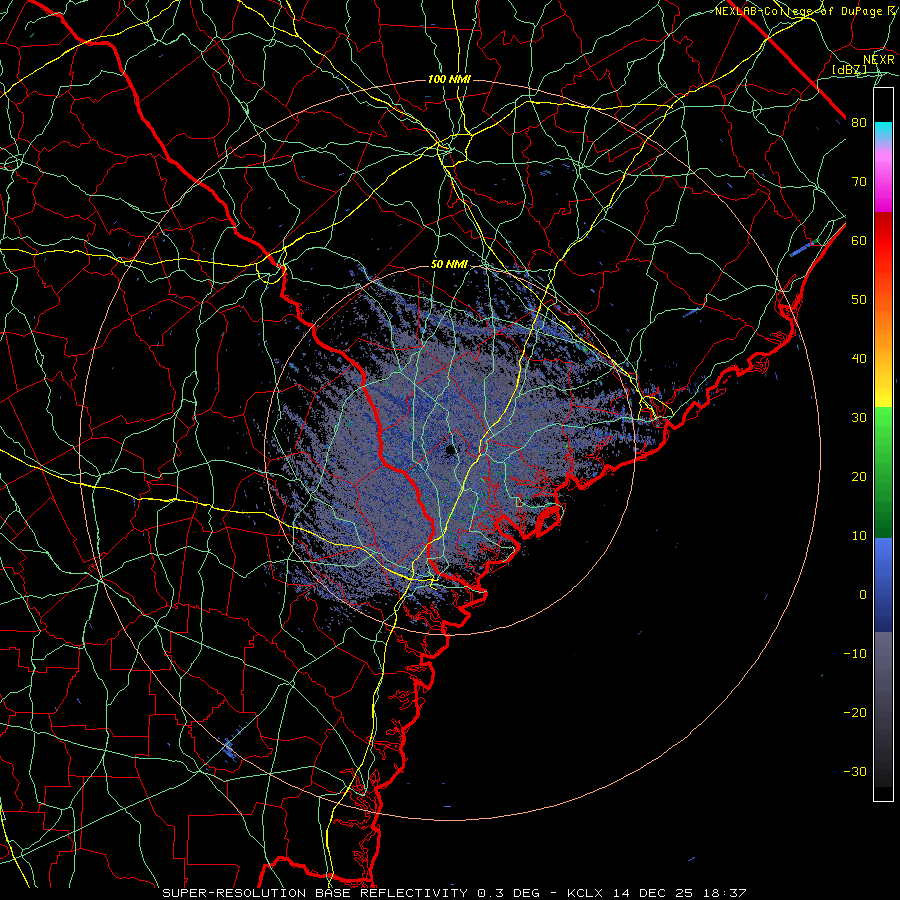
Task: Click the "100 NMI" range ring label
Action: tap(449, 79)
